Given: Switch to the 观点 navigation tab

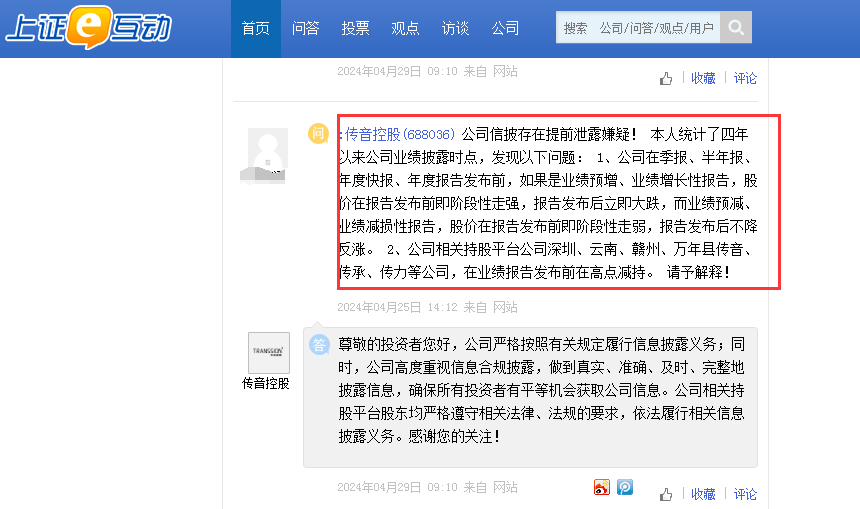Looking at the screenshot, I should (x=405, y=29).
